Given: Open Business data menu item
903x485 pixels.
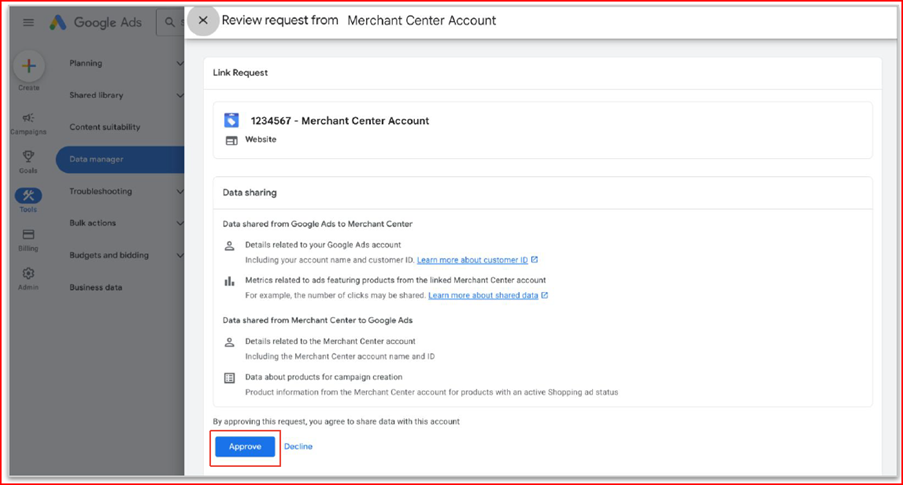Looking at the screenshot, I should pyautogui.click(x=96, y=287).
